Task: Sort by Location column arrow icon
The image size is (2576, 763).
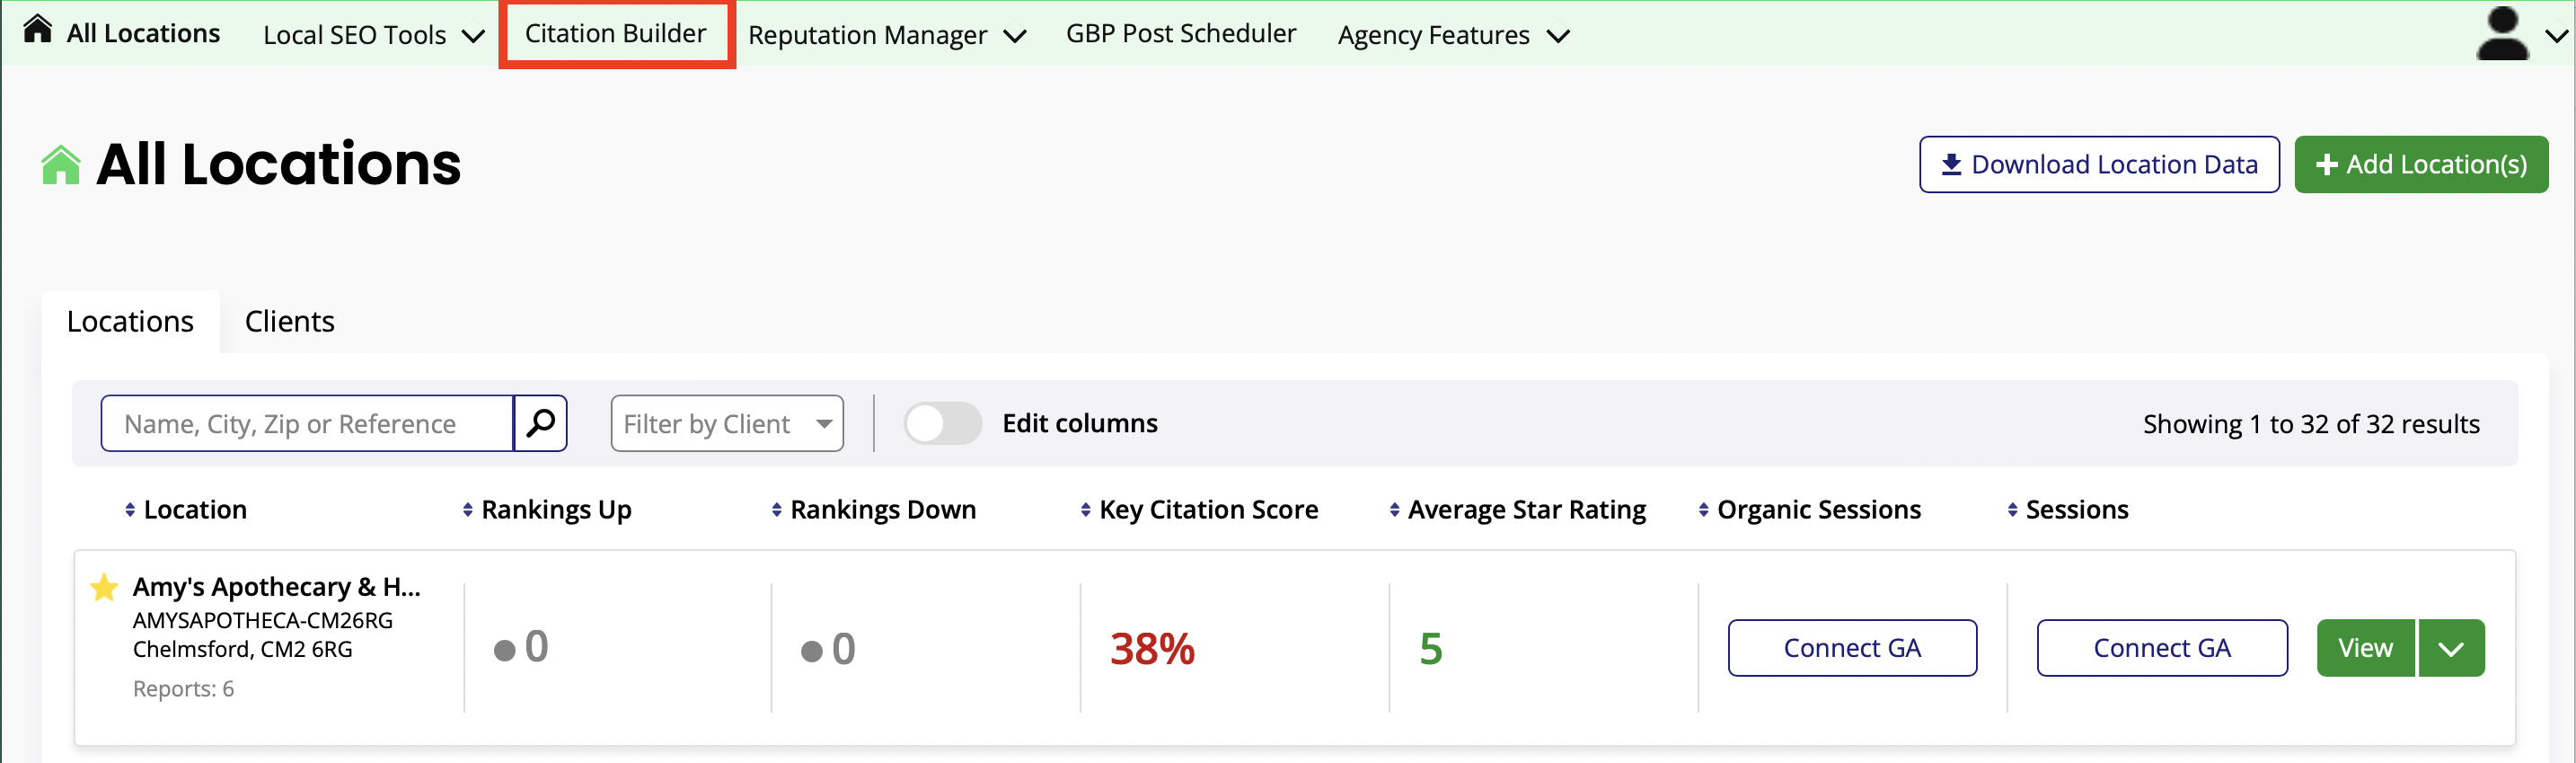Action: coord(130,510)
